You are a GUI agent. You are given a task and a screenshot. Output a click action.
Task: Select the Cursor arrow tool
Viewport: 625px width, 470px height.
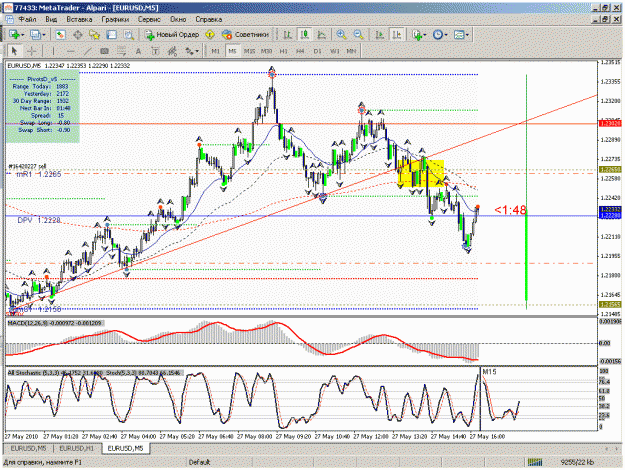15,51
